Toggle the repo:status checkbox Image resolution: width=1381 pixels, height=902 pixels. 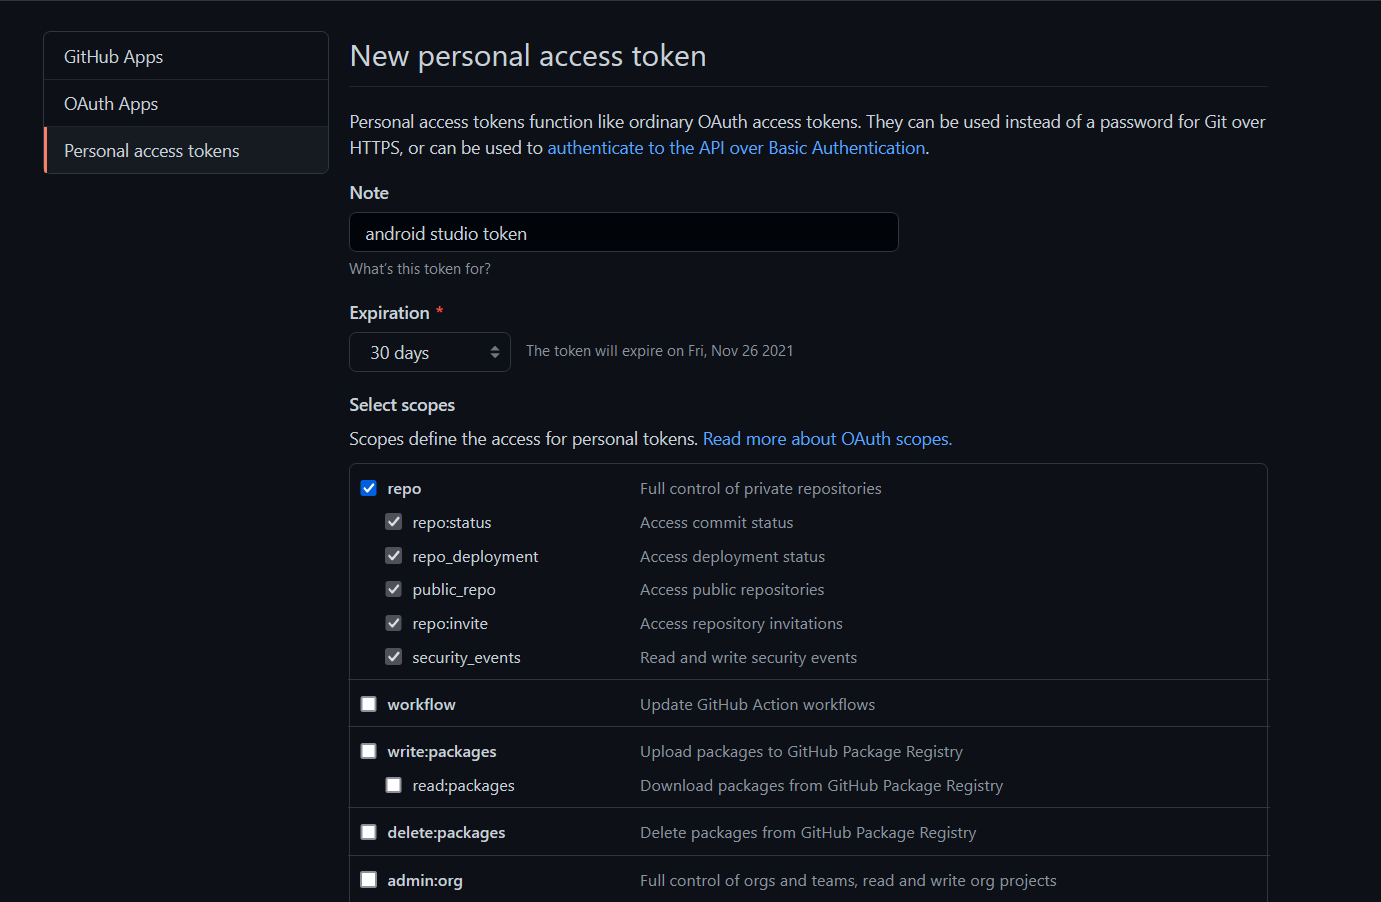click(x=394, y=522)
